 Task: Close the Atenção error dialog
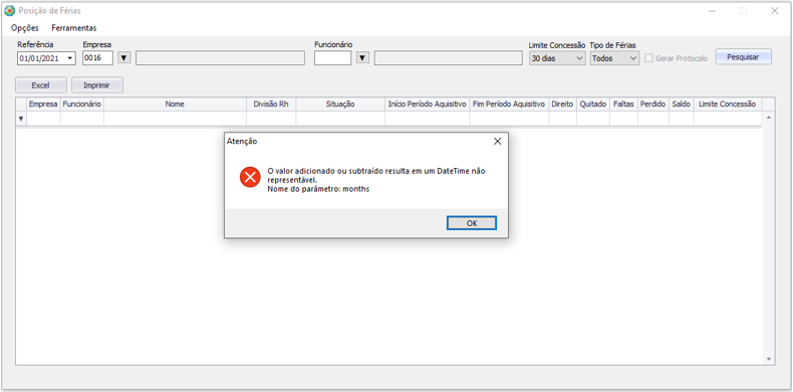pyautogui.click(x=497, y=142)
